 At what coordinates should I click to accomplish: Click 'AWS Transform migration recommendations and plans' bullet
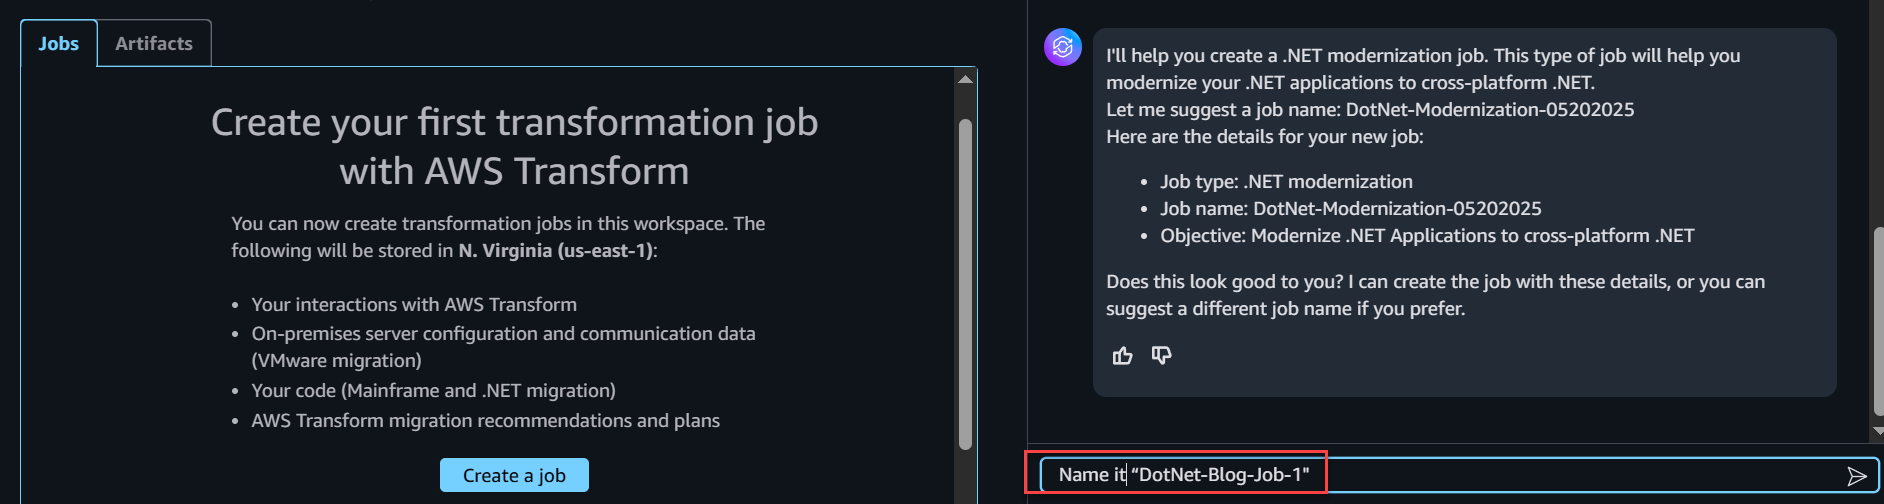(x=485, y=421)
